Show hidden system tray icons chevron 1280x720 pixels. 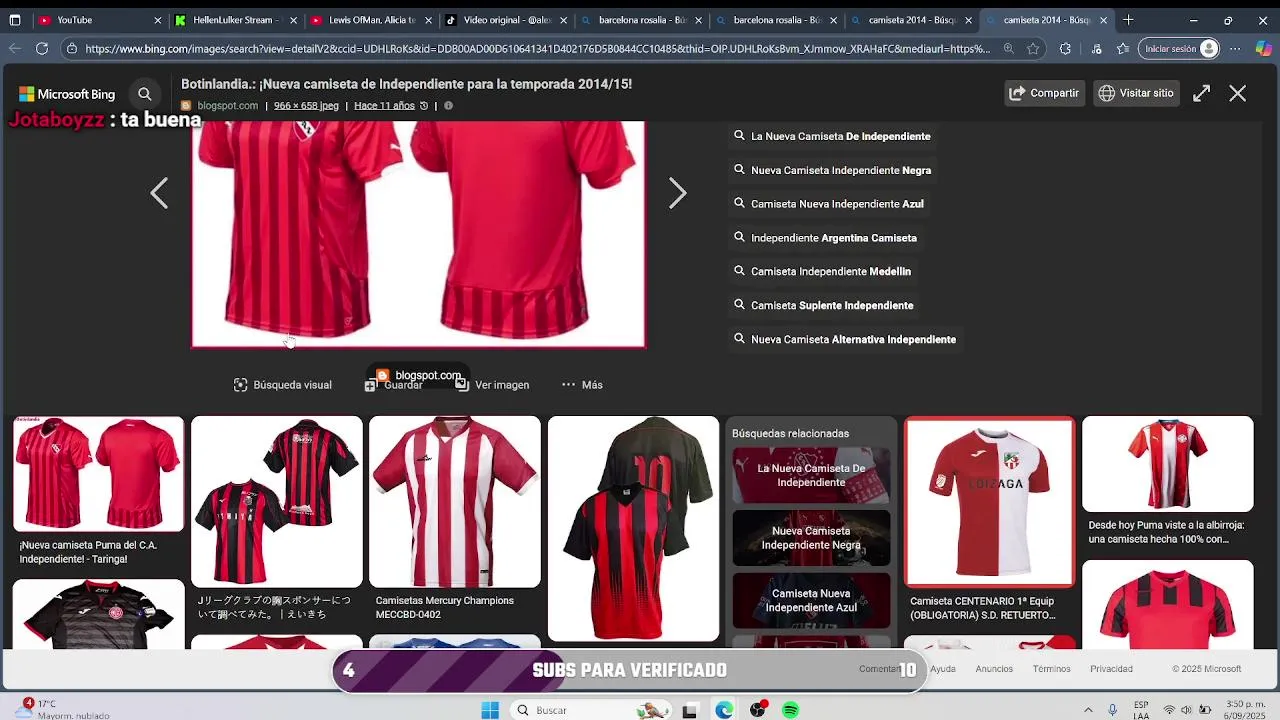1088,710
